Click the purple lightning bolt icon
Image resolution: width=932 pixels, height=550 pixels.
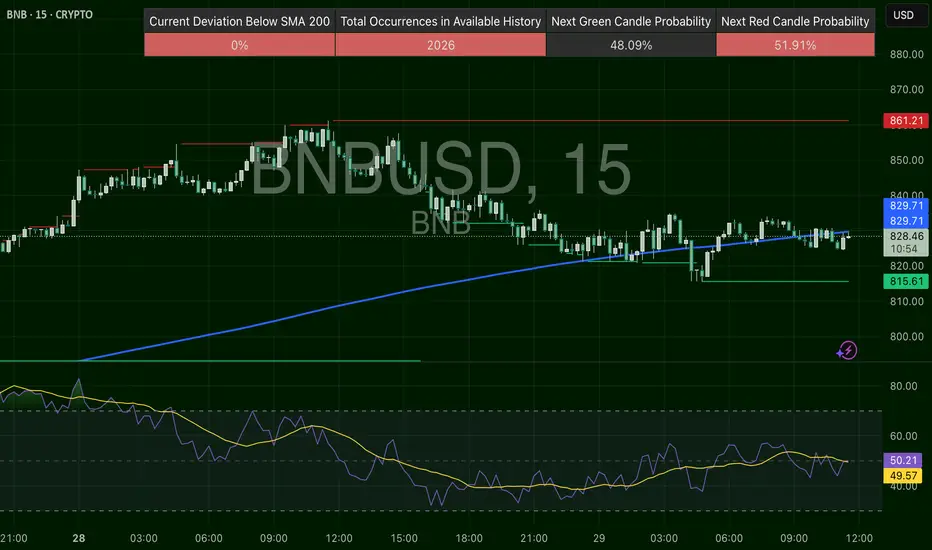847,350
